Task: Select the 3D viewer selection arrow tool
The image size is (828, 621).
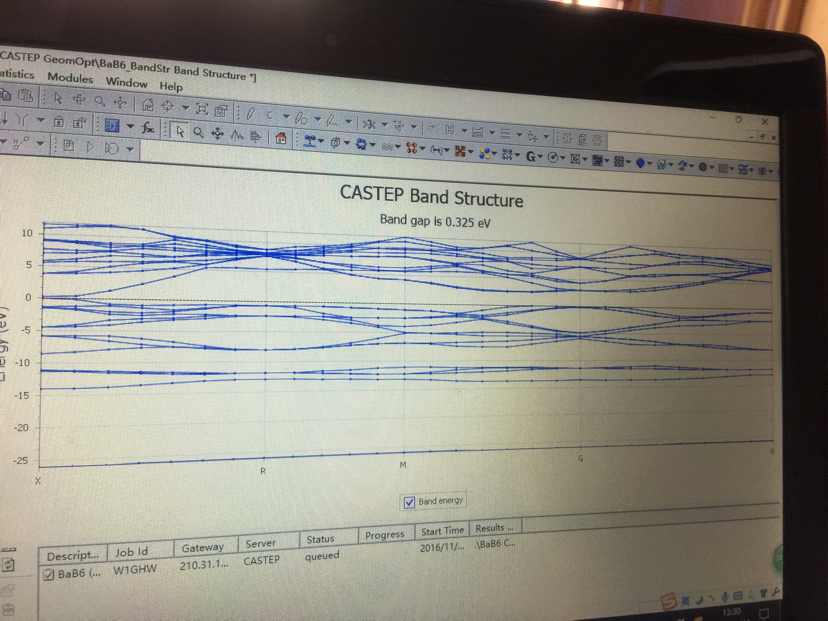Action: (x=58, y=99)
